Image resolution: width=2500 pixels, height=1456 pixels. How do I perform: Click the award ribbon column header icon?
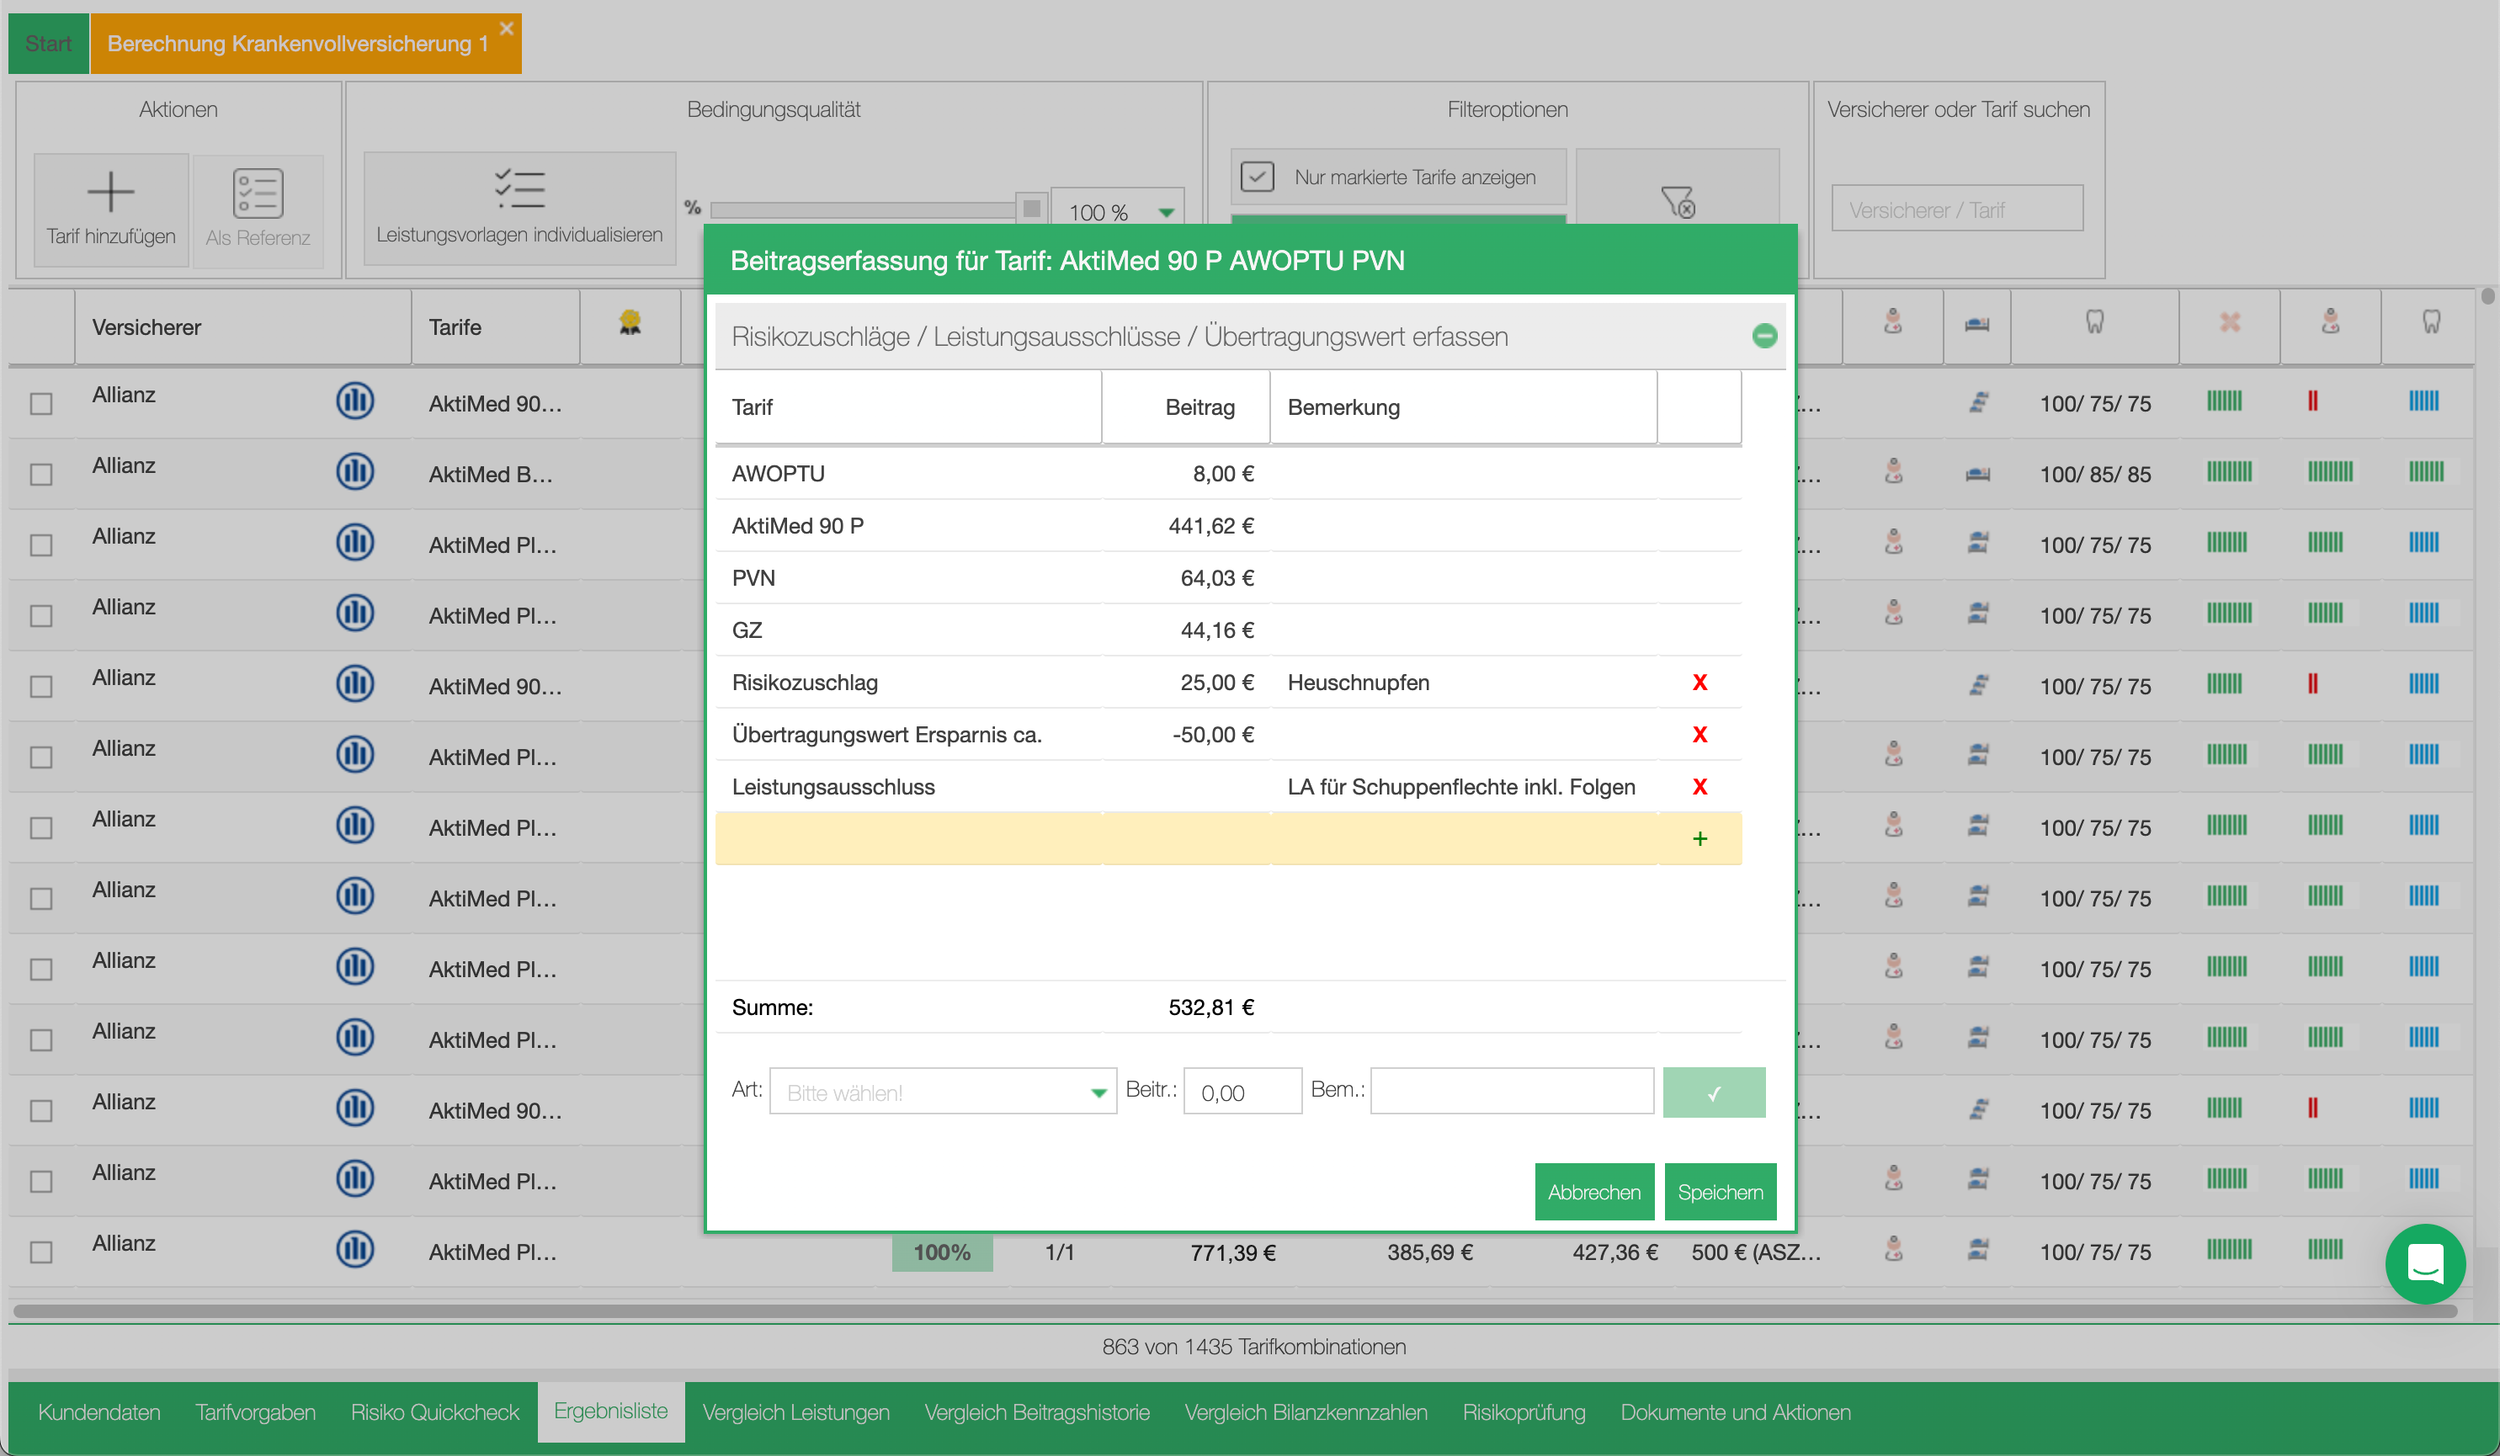[x=629, y=323]
